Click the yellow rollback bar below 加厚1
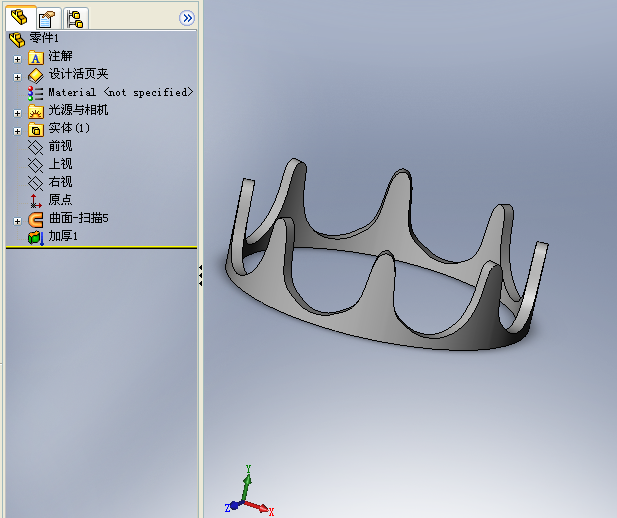Screen dimensions: 617x518 [x=102, y=247]
